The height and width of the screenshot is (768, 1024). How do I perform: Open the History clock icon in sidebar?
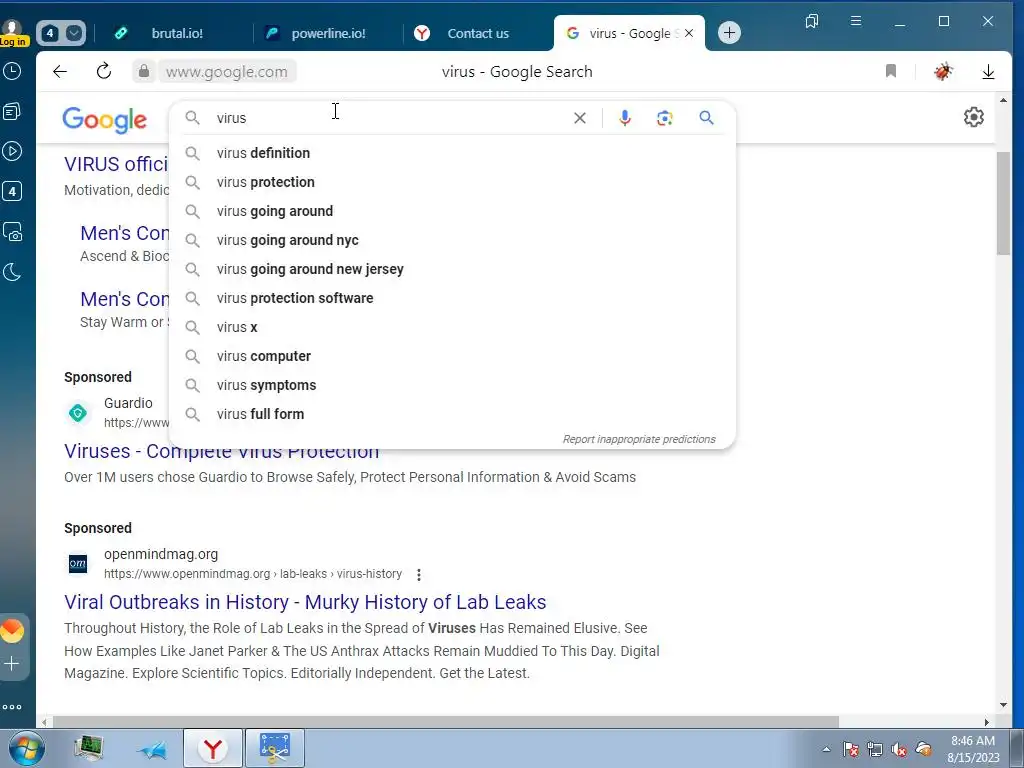12,71
